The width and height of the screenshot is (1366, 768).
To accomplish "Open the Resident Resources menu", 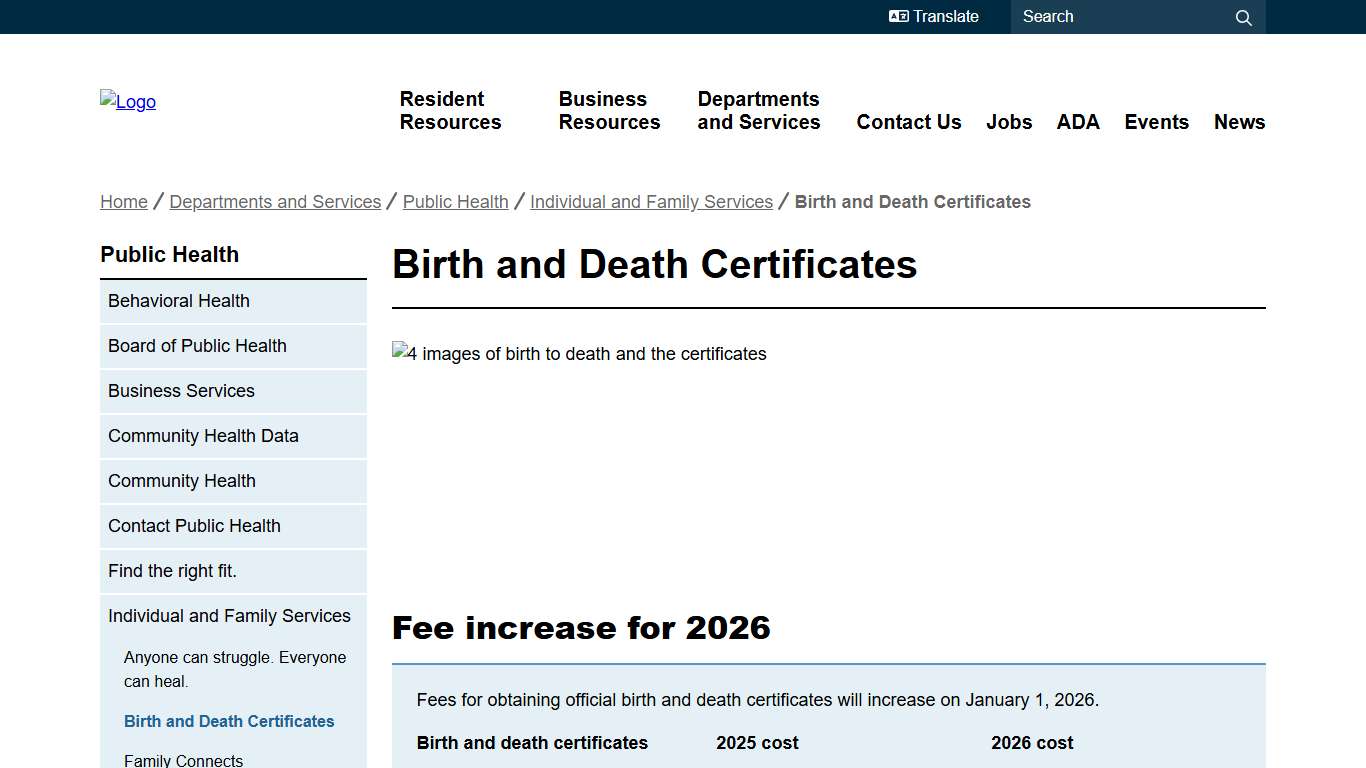I will pos(450,111).
